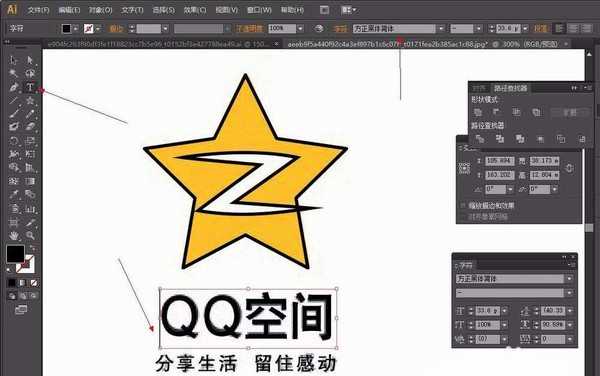Open the 对象(O) menu
The width and height of the screenshot is (600, 376).
[101, 10]
